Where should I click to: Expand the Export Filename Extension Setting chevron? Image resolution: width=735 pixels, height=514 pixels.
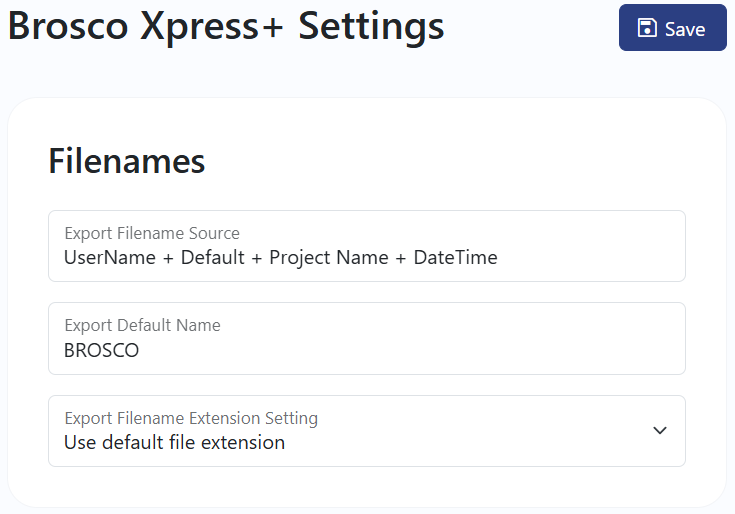660,430
